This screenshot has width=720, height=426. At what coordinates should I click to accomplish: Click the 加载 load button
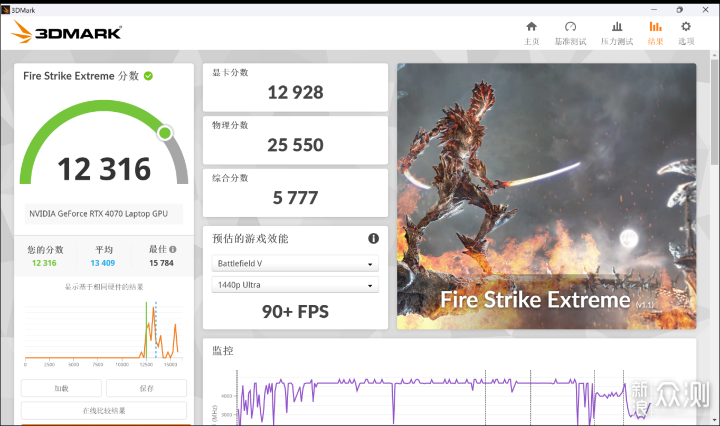click(x=61, y=388)
